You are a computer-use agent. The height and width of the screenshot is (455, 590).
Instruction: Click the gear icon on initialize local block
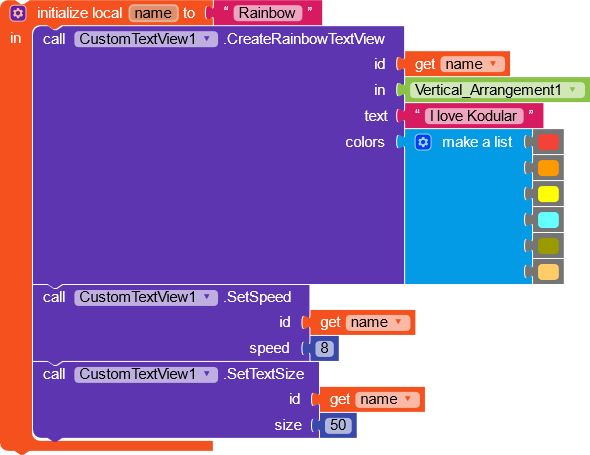(18, 14)
